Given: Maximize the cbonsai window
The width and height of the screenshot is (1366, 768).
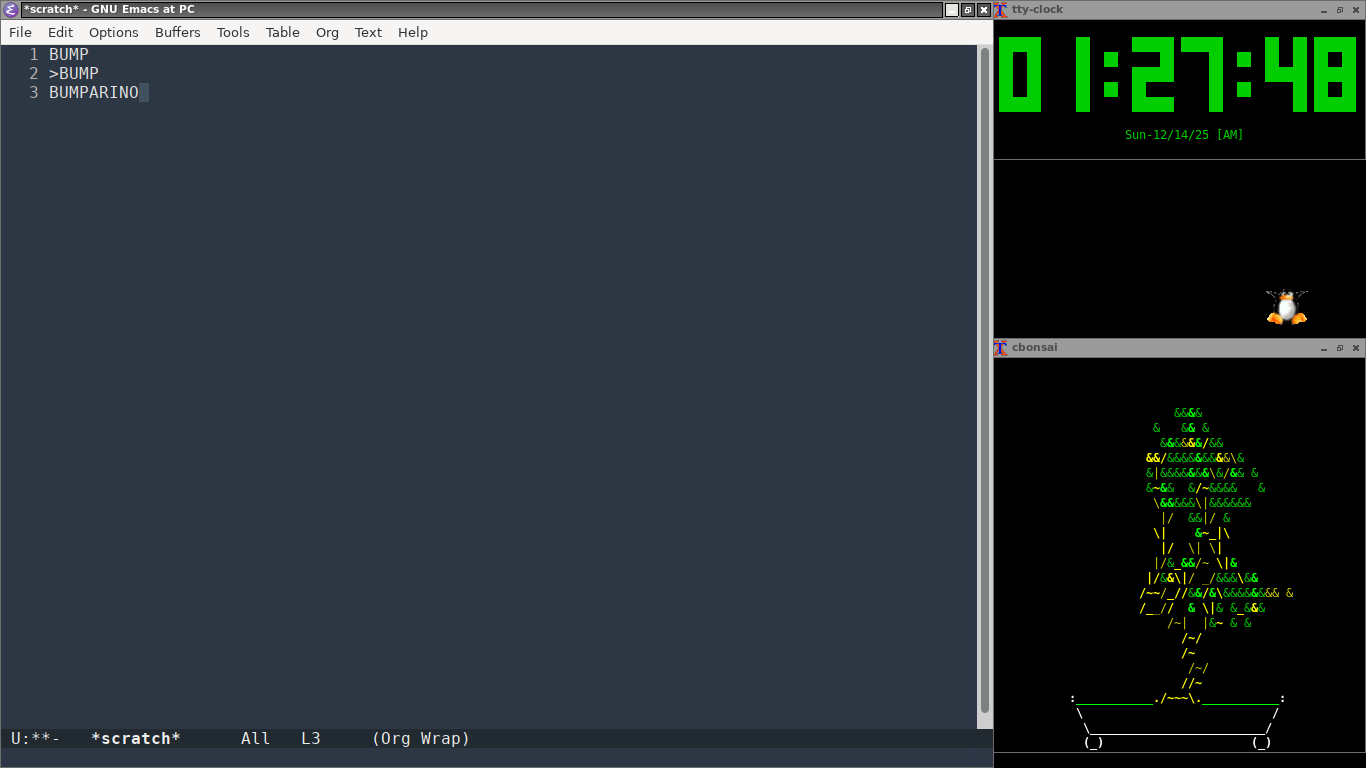Looking at the screenshot, I should tap(1340, 348).
